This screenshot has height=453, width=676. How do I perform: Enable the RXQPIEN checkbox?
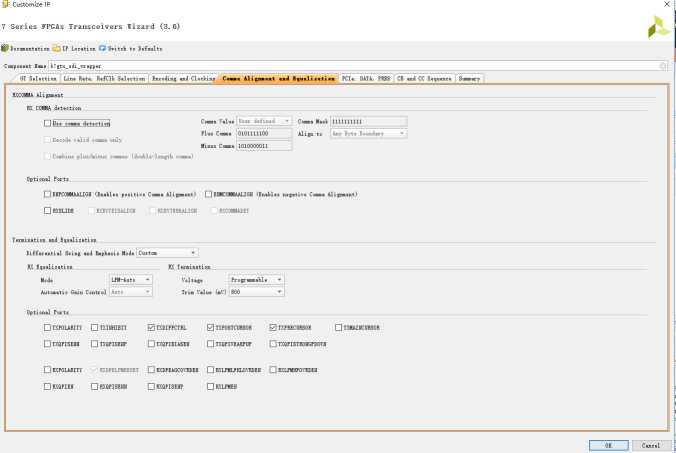point(47,387)
